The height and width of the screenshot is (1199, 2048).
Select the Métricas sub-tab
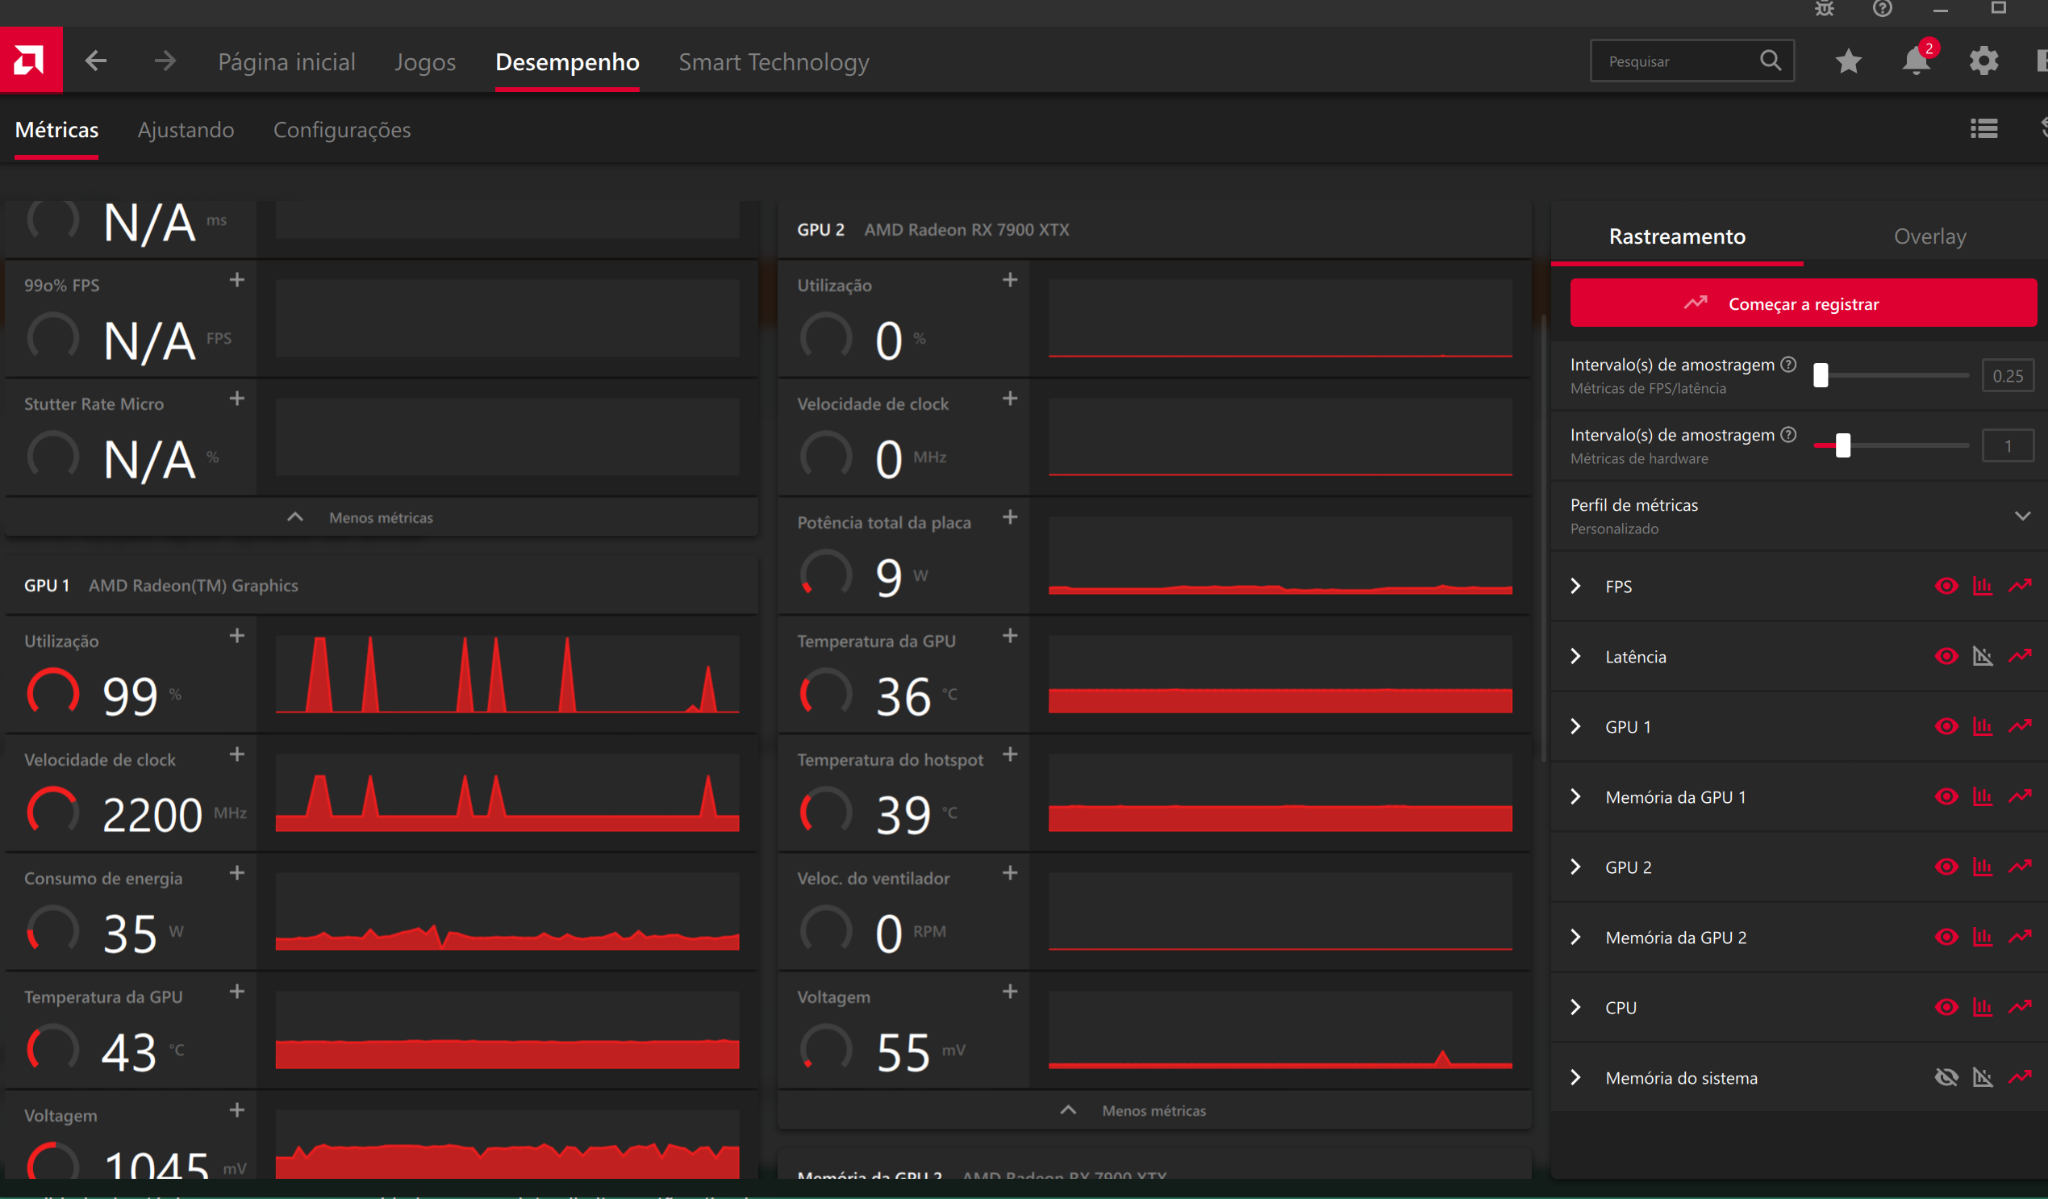(57, 130)
